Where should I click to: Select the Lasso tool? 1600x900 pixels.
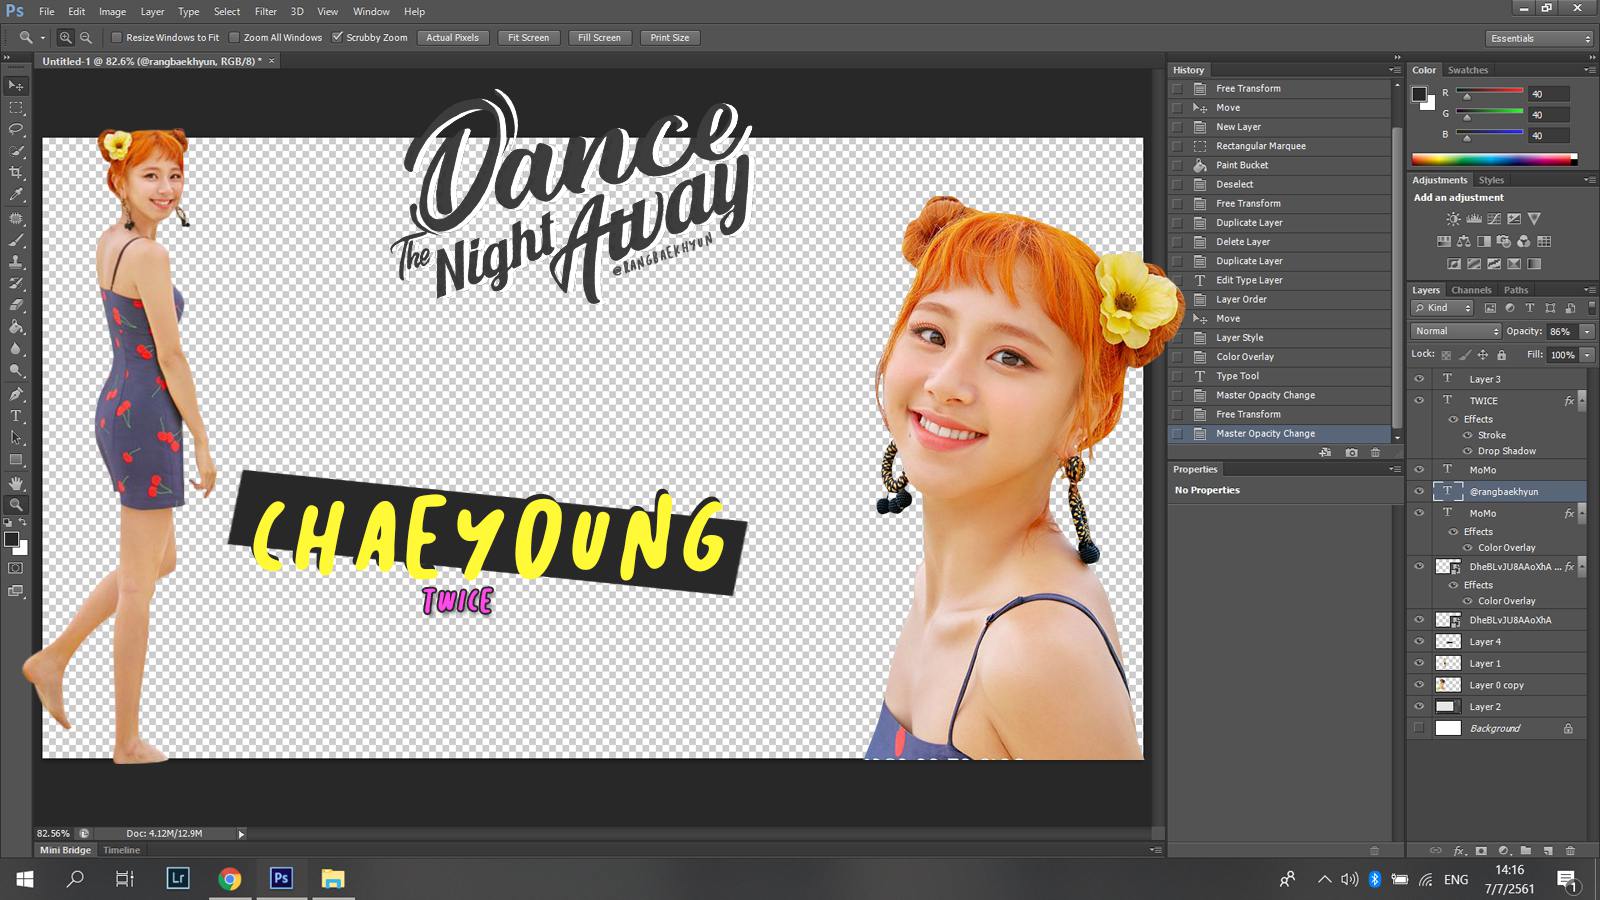[16, 130]
